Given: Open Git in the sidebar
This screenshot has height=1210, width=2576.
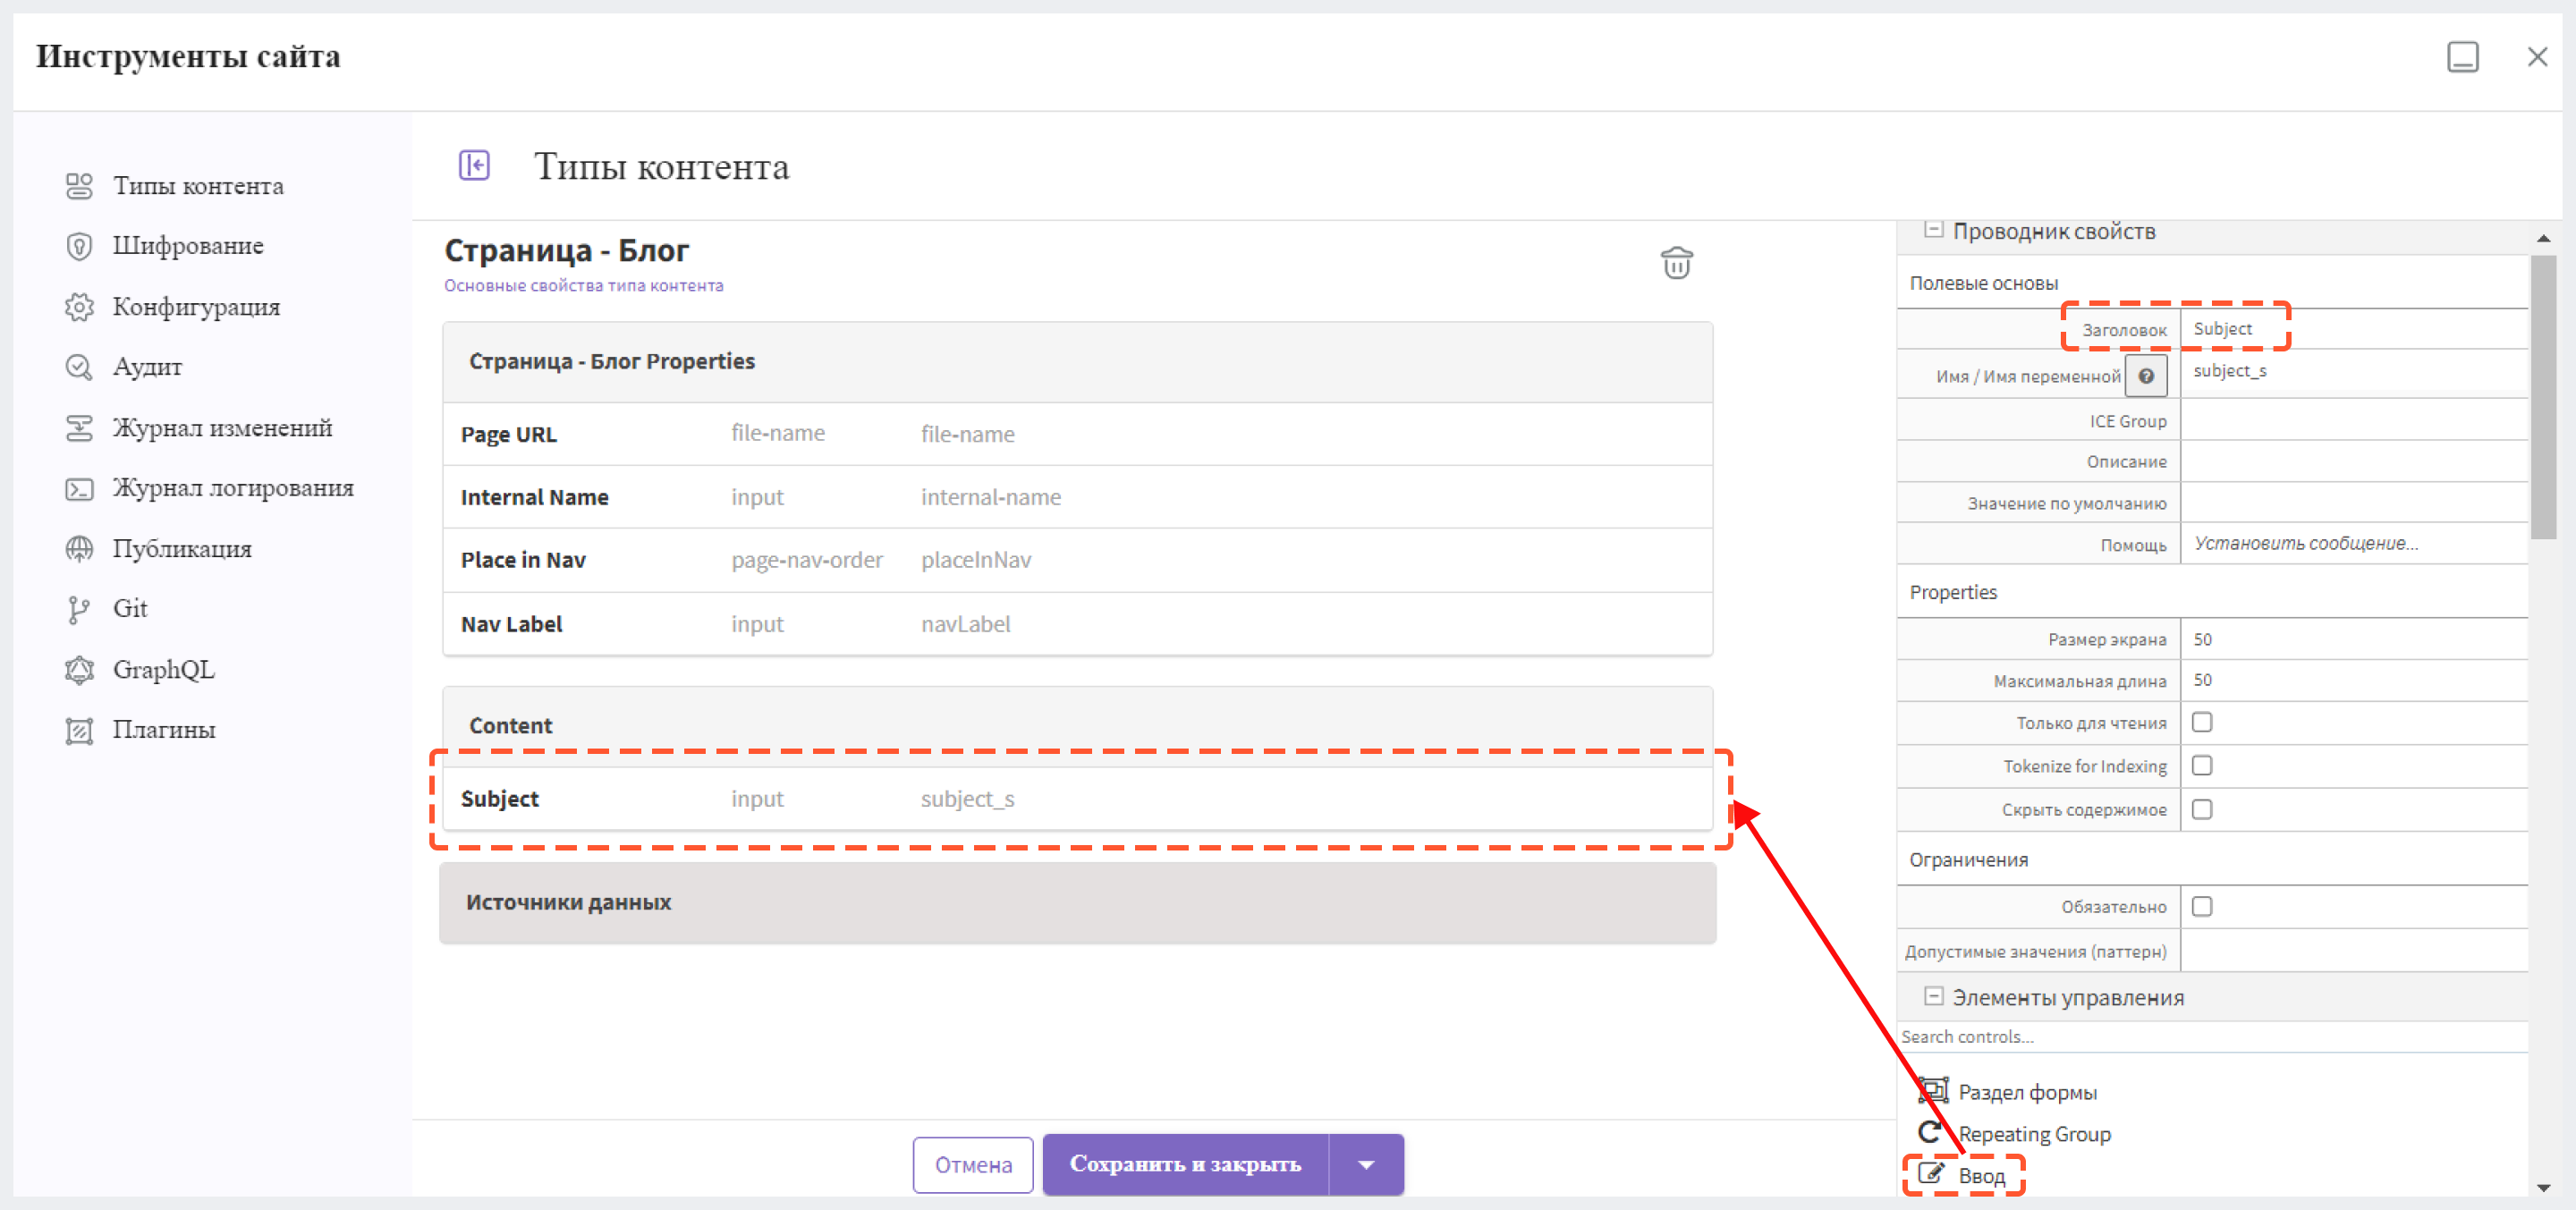Looking at the screenshot, I should coord(130,609).
